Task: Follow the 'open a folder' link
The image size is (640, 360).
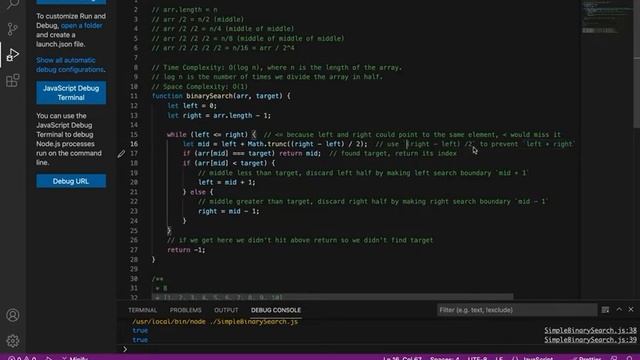Action: click(82, 25)
